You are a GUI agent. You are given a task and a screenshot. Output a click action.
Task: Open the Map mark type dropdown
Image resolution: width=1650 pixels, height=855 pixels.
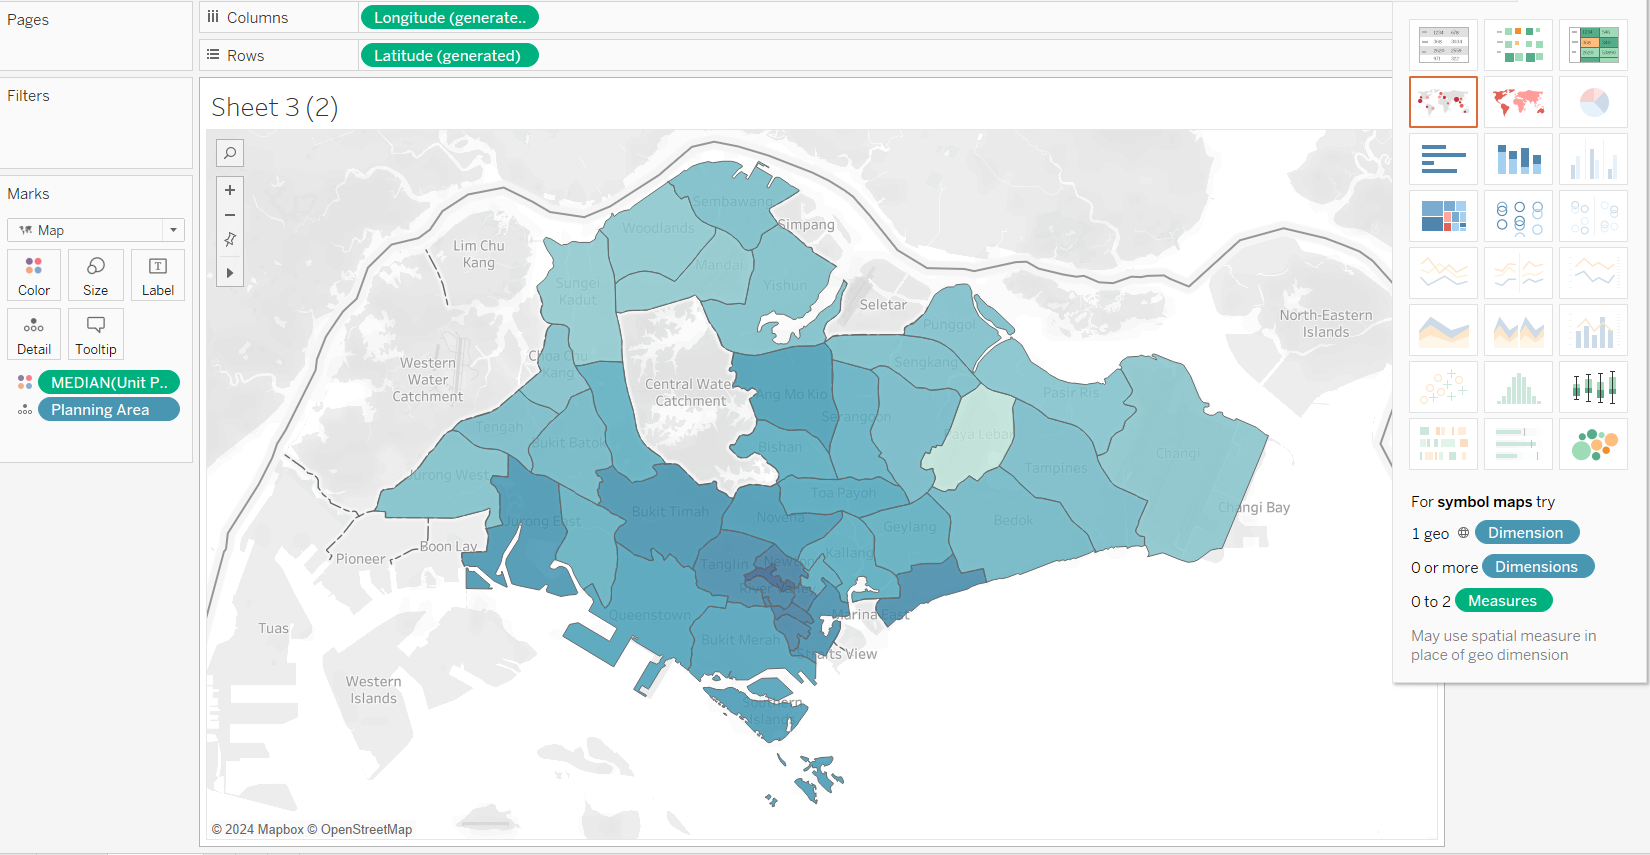(96, 230)
